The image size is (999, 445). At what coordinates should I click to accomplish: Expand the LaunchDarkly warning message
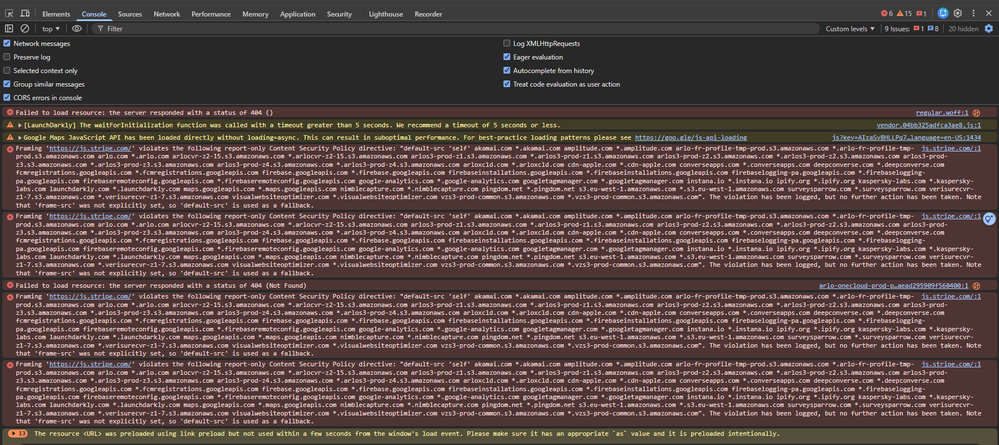tap(20, 125)
